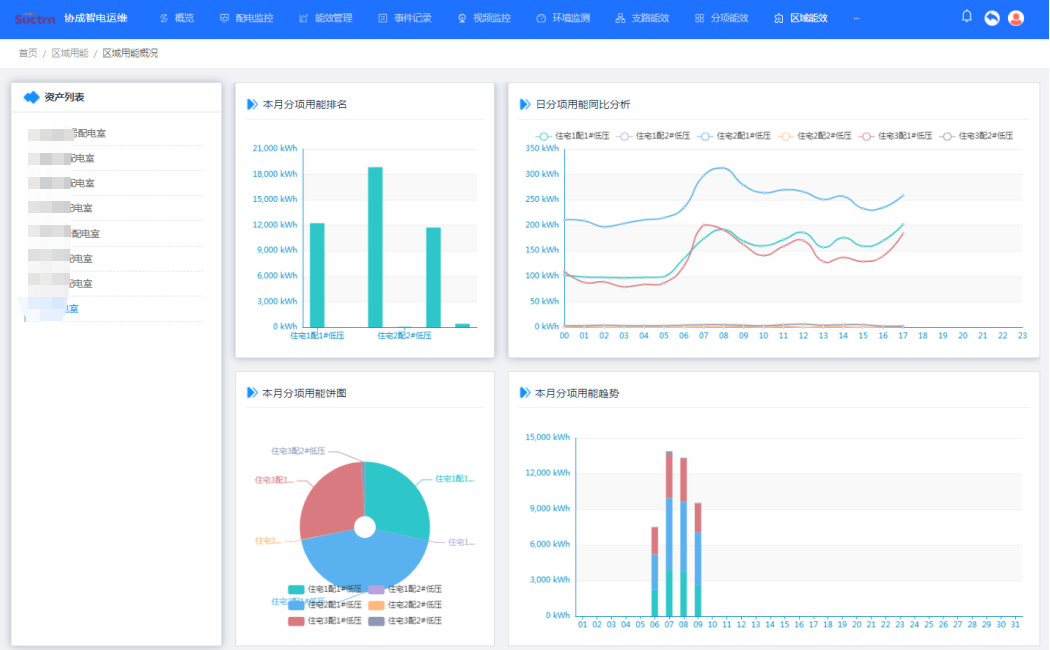The image size is (1050, 650).
Task: Click 住宅2配2#低压 label under ranking chart
Action: (x=404, y=335)
